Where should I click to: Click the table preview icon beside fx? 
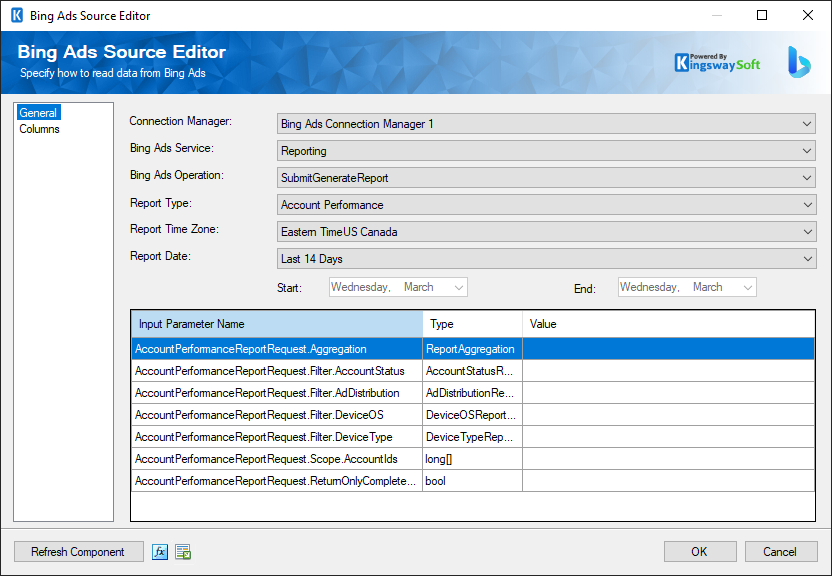[x=183, y=552]
